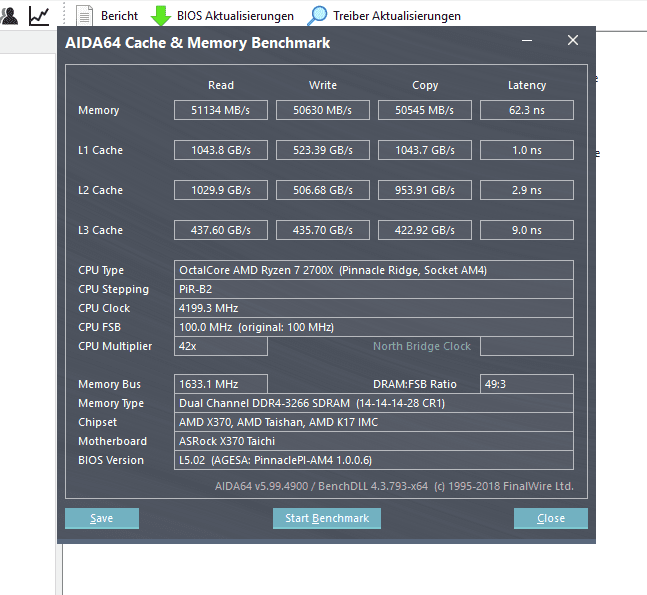The height and width of the screenshot is (595, 647).
Task: Click the Latency column header
Action: tap(527, 85)
